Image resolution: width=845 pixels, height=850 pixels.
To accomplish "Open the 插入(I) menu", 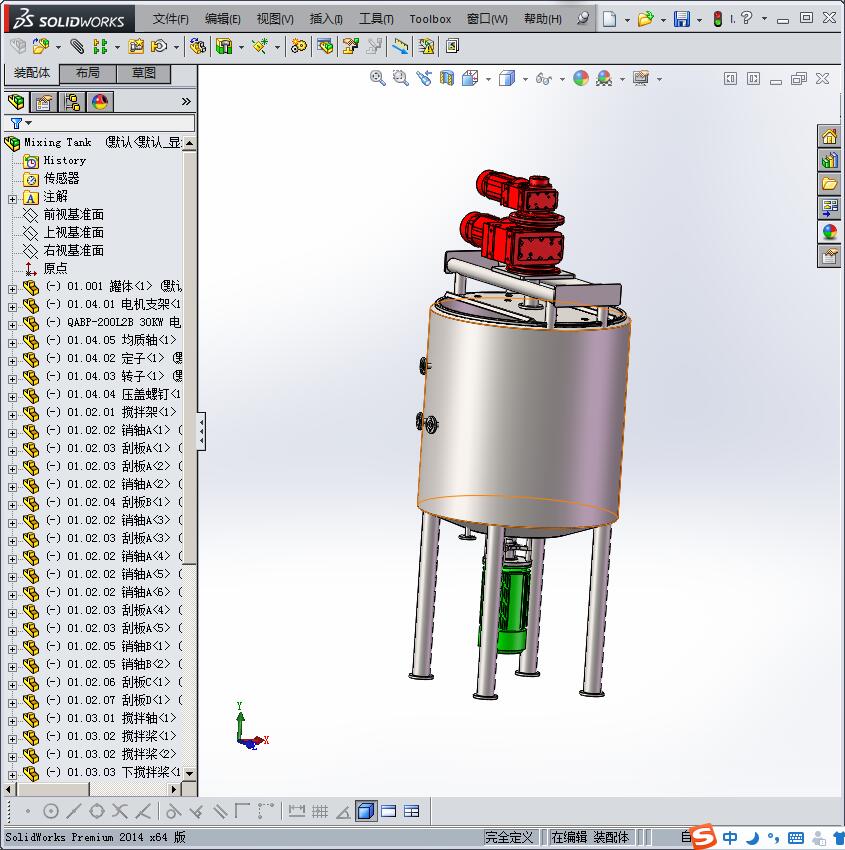I will coord(326,19).
